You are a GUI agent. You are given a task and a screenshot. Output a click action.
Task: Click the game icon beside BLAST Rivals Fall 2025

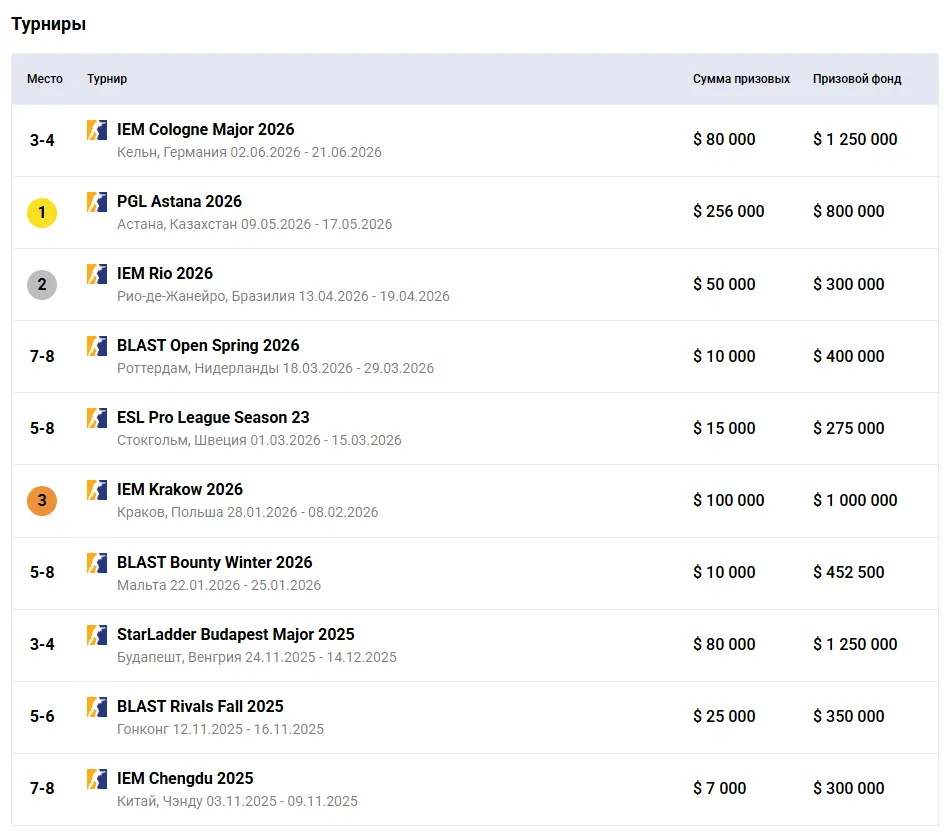point(97,706)
